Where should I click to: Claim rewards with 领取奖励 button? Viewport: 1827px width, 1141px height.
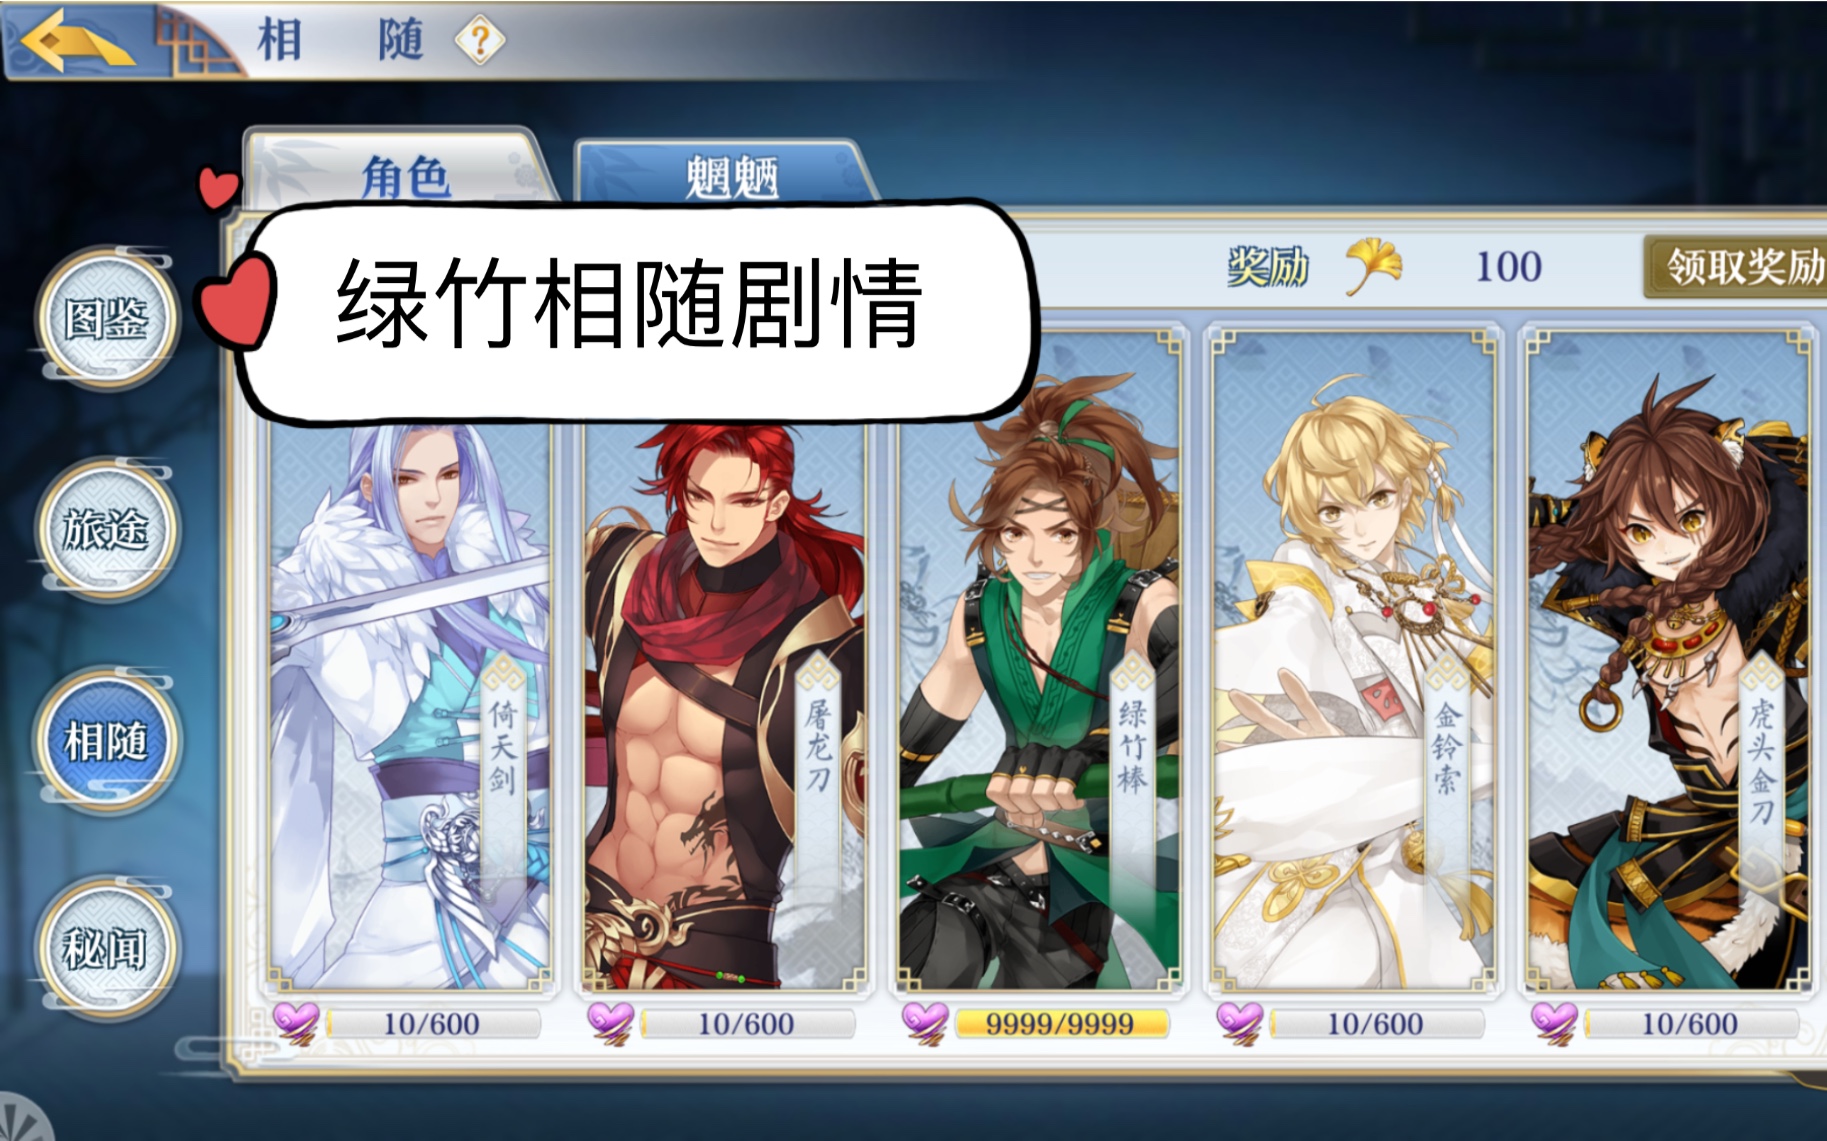pos(1738,267)
